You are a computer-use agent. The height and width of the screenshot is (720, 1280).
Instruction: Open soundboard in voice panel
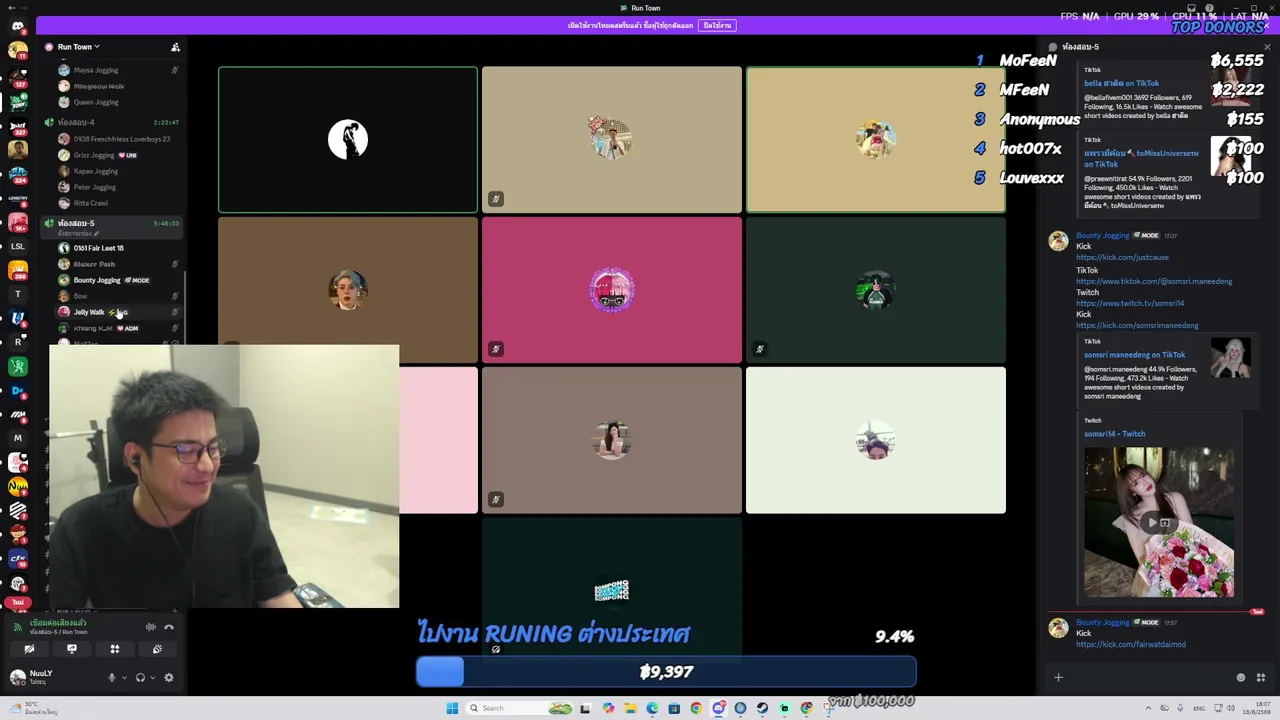point(157,649)
